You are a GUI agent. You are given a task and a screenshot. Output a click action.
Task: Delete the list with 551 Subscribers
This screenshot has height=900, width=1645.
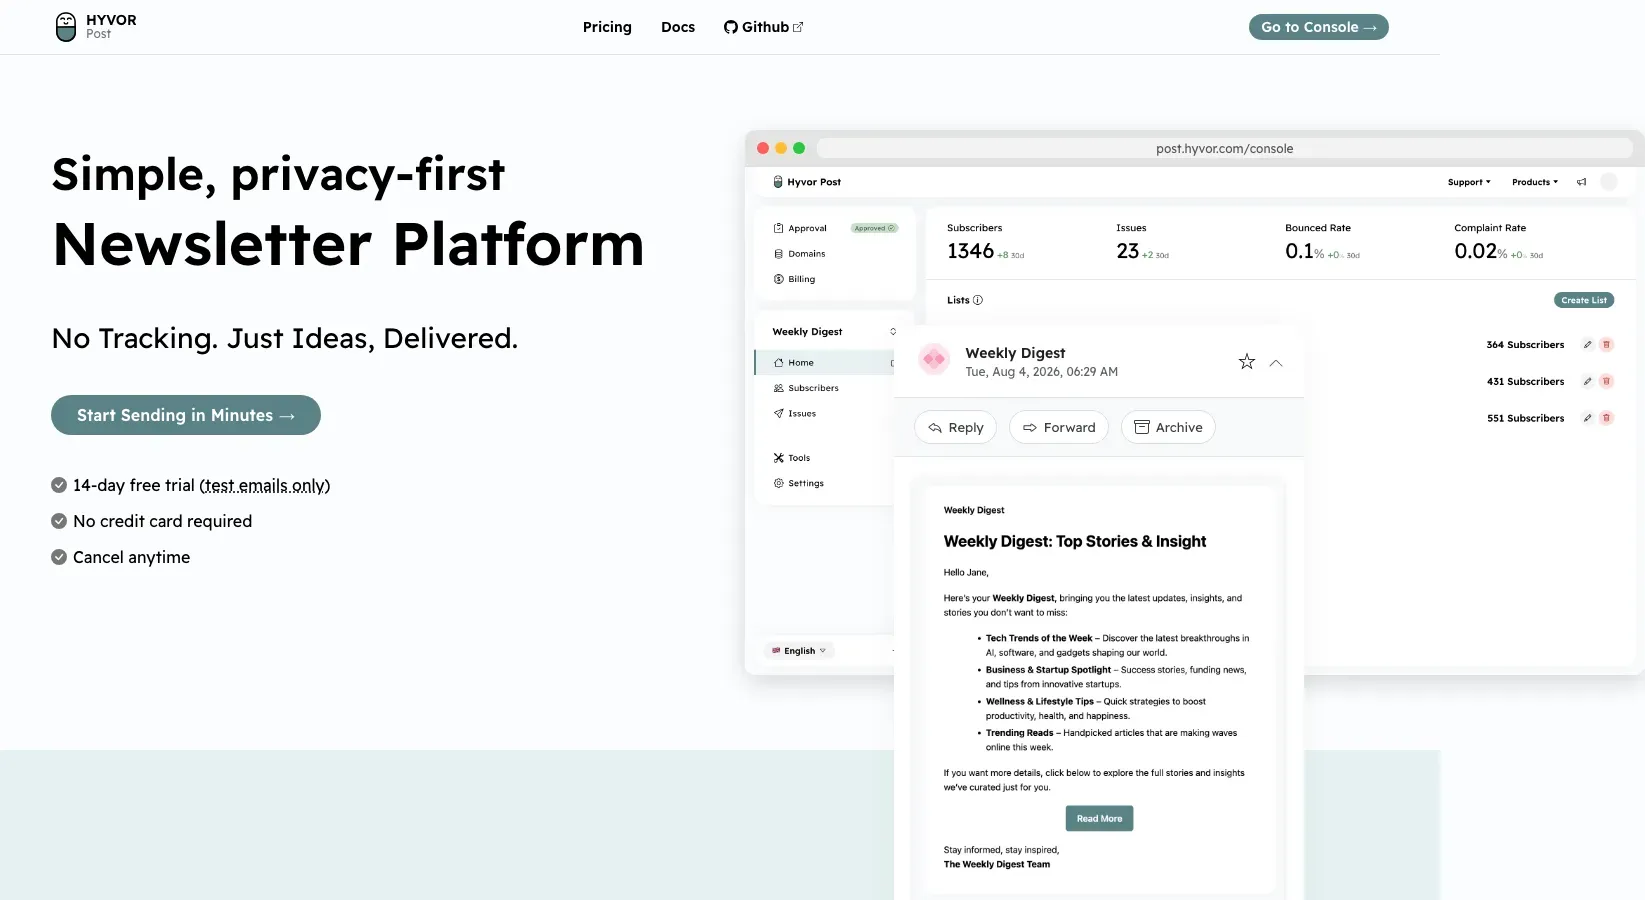click(x=1607, y=418)
